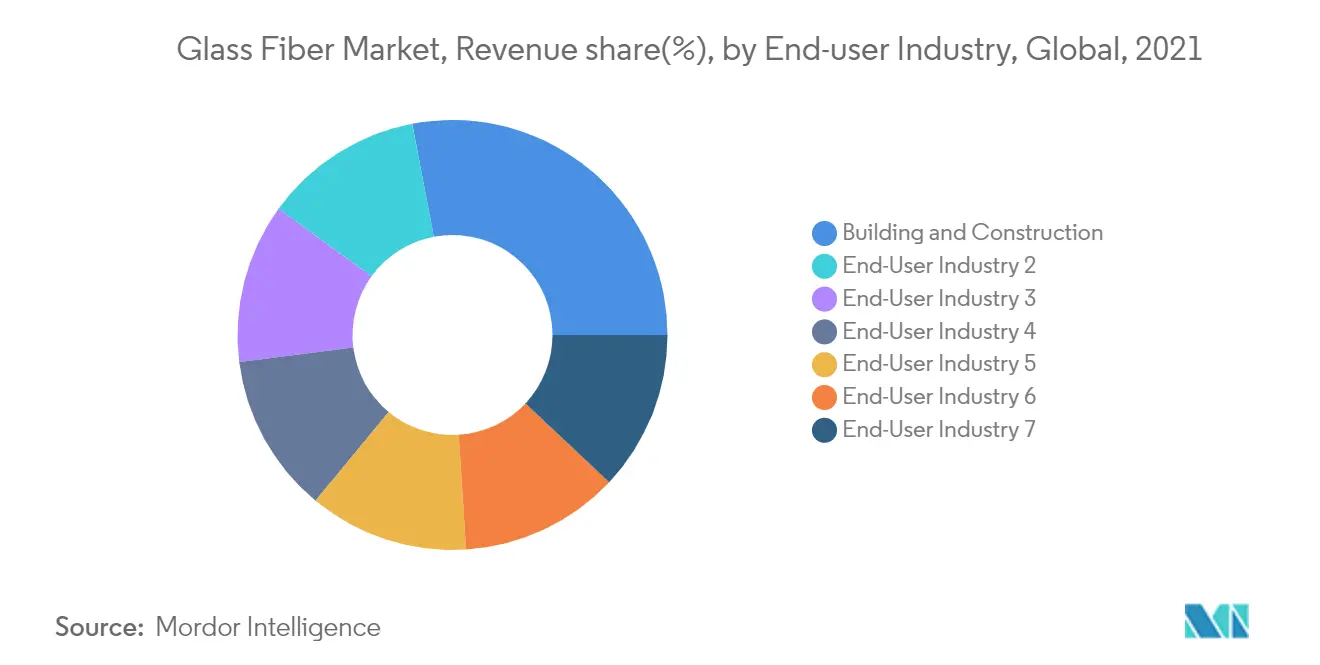Image resolution: width=1320 pixels, height=665 pixels.
Task: Click the End-User Industry 4 gray-blue legend dot
Action: (x=825, y=332)
